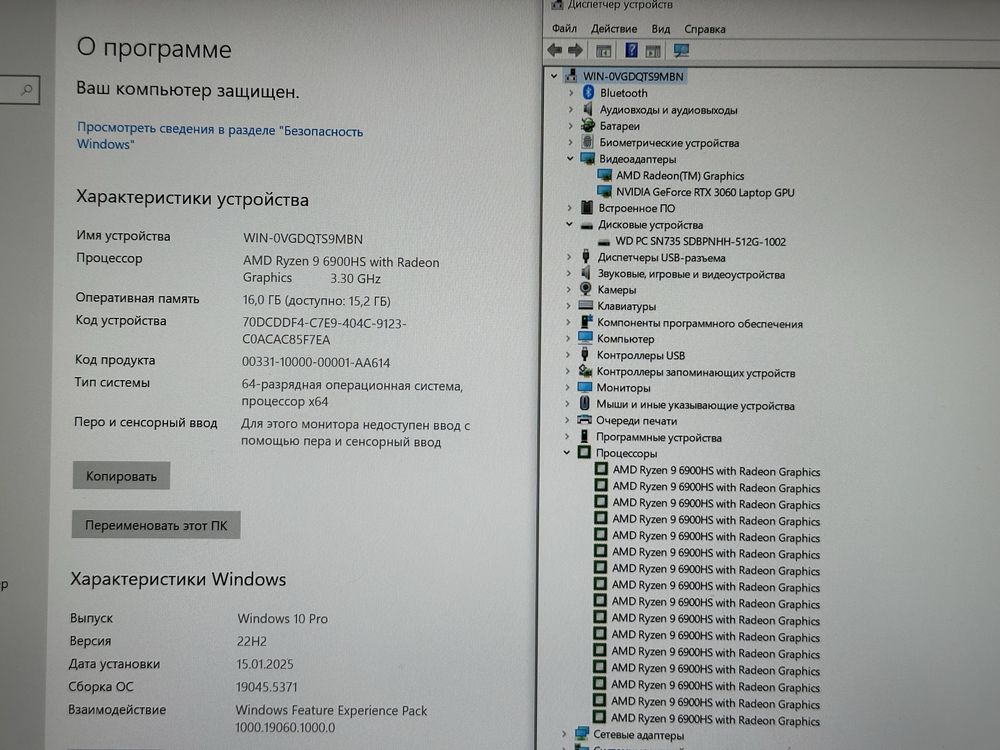
Task: Collapse the Видеоадаптеры category
Action: pyautogui.click(x=570, y=158)
